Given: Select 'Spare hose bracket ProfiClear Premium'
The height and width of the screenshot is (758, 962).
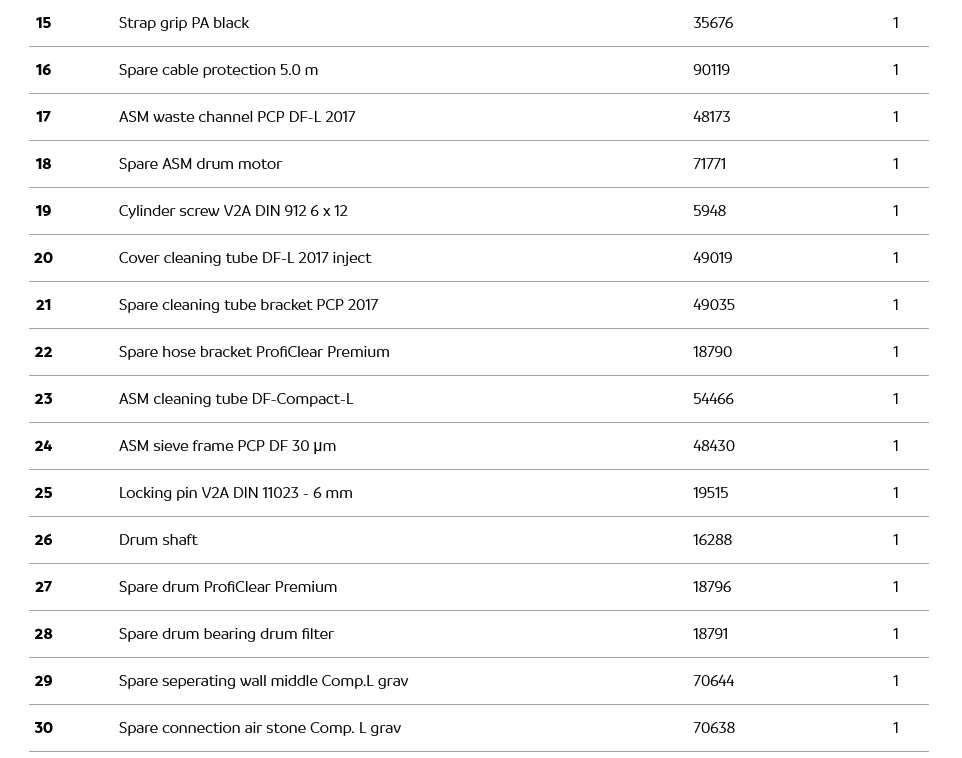Looking at the screenshot, I should click(x=254, y=352).
